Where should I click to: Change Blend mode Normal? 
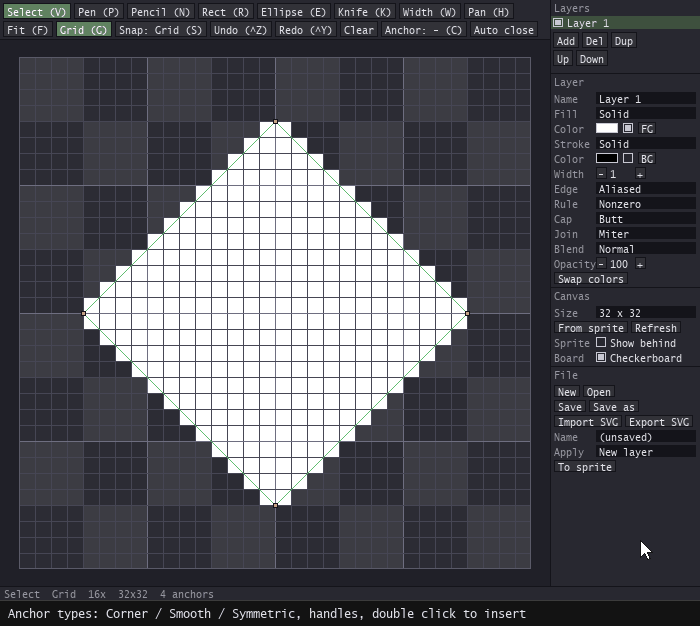646,249
